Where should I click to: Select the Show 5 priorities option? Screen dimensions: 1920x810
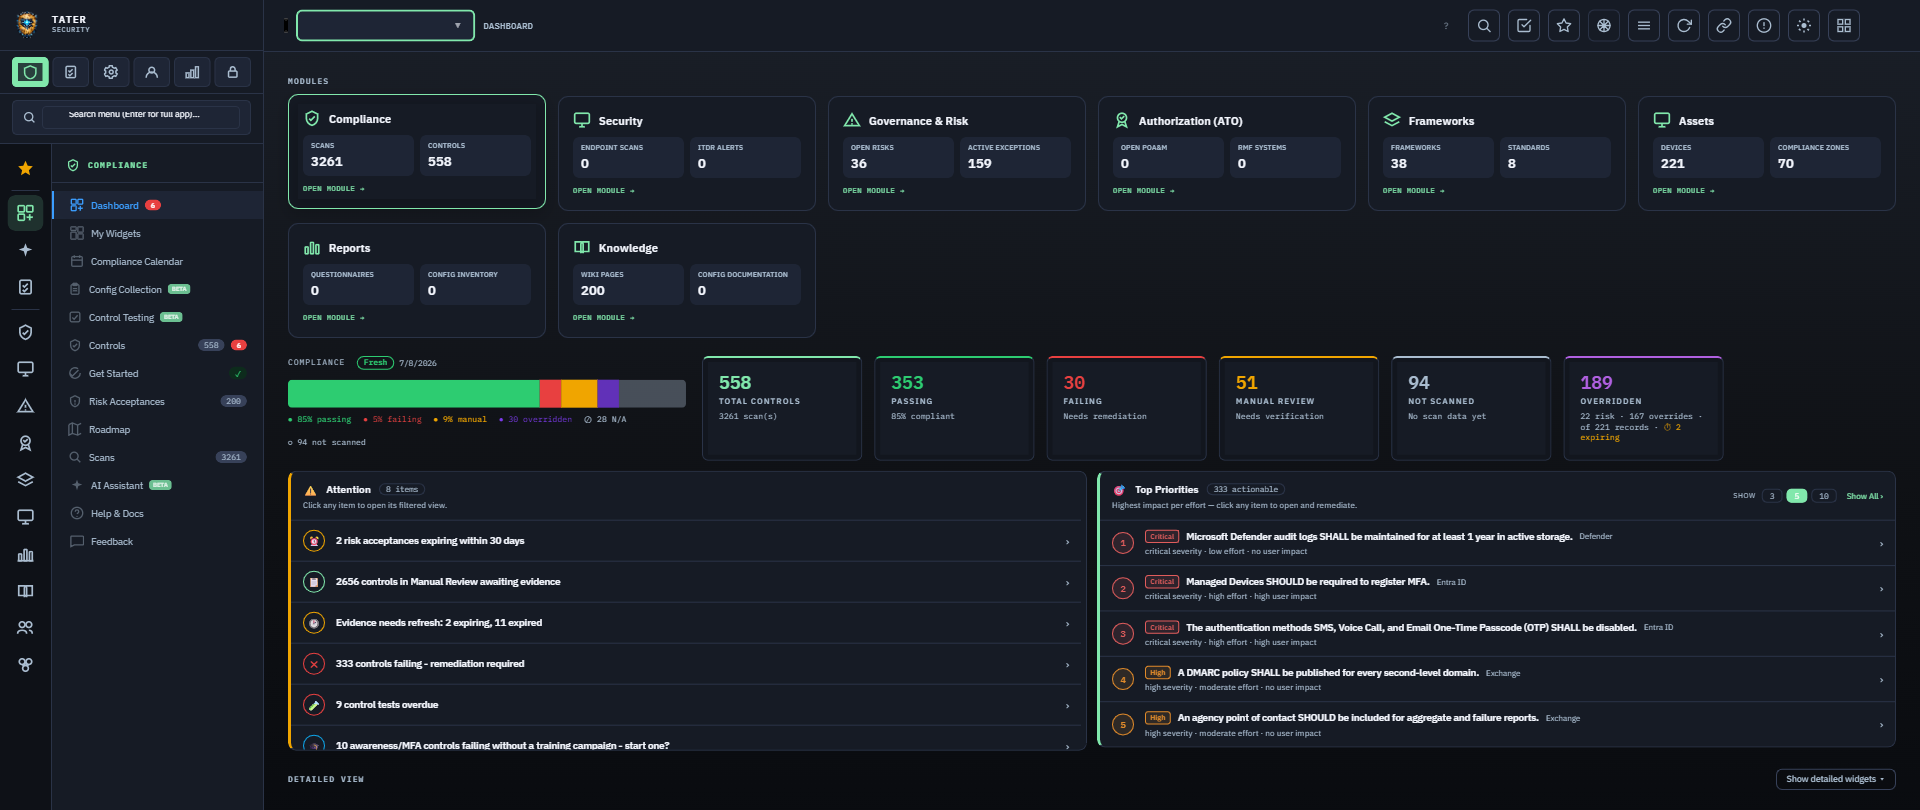coord(1797,496)
